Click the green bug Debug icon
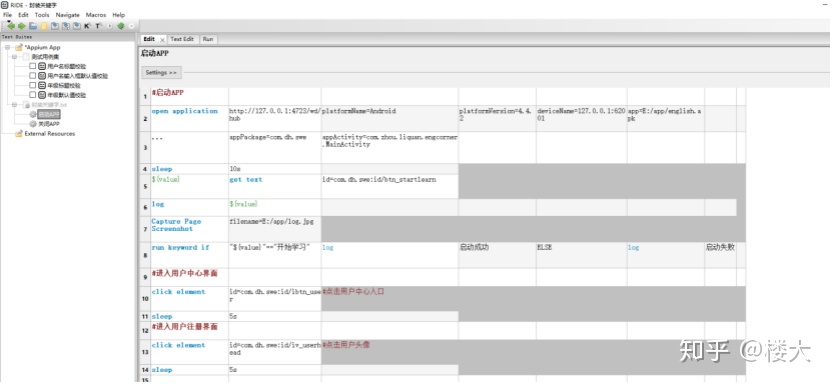 point(120,26)
